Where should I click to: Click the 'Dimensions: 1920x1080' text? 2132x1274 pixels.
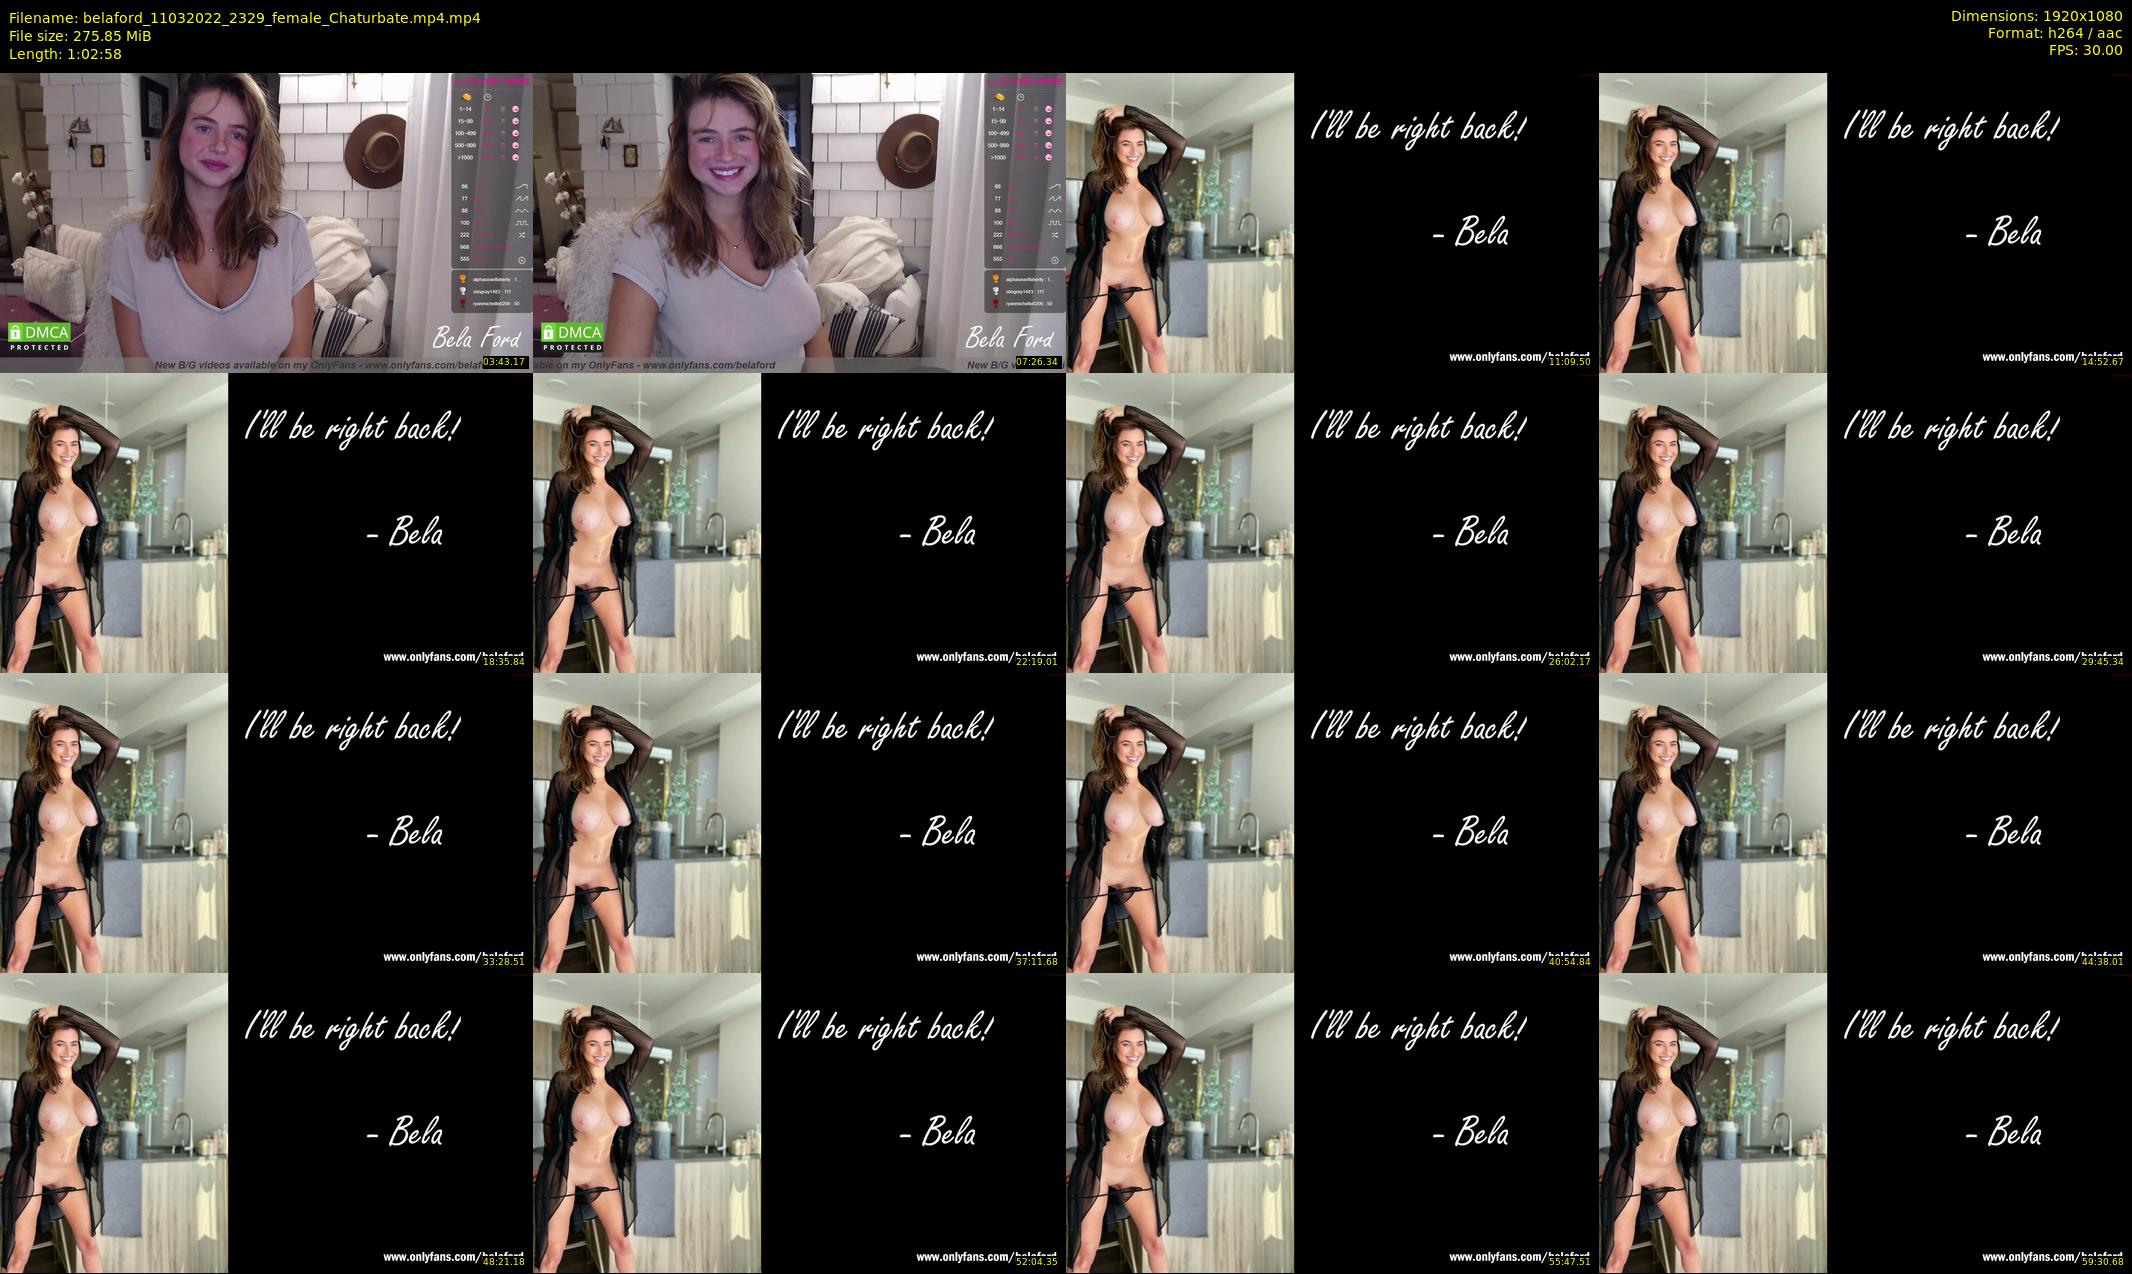(x=2036, y=16)
